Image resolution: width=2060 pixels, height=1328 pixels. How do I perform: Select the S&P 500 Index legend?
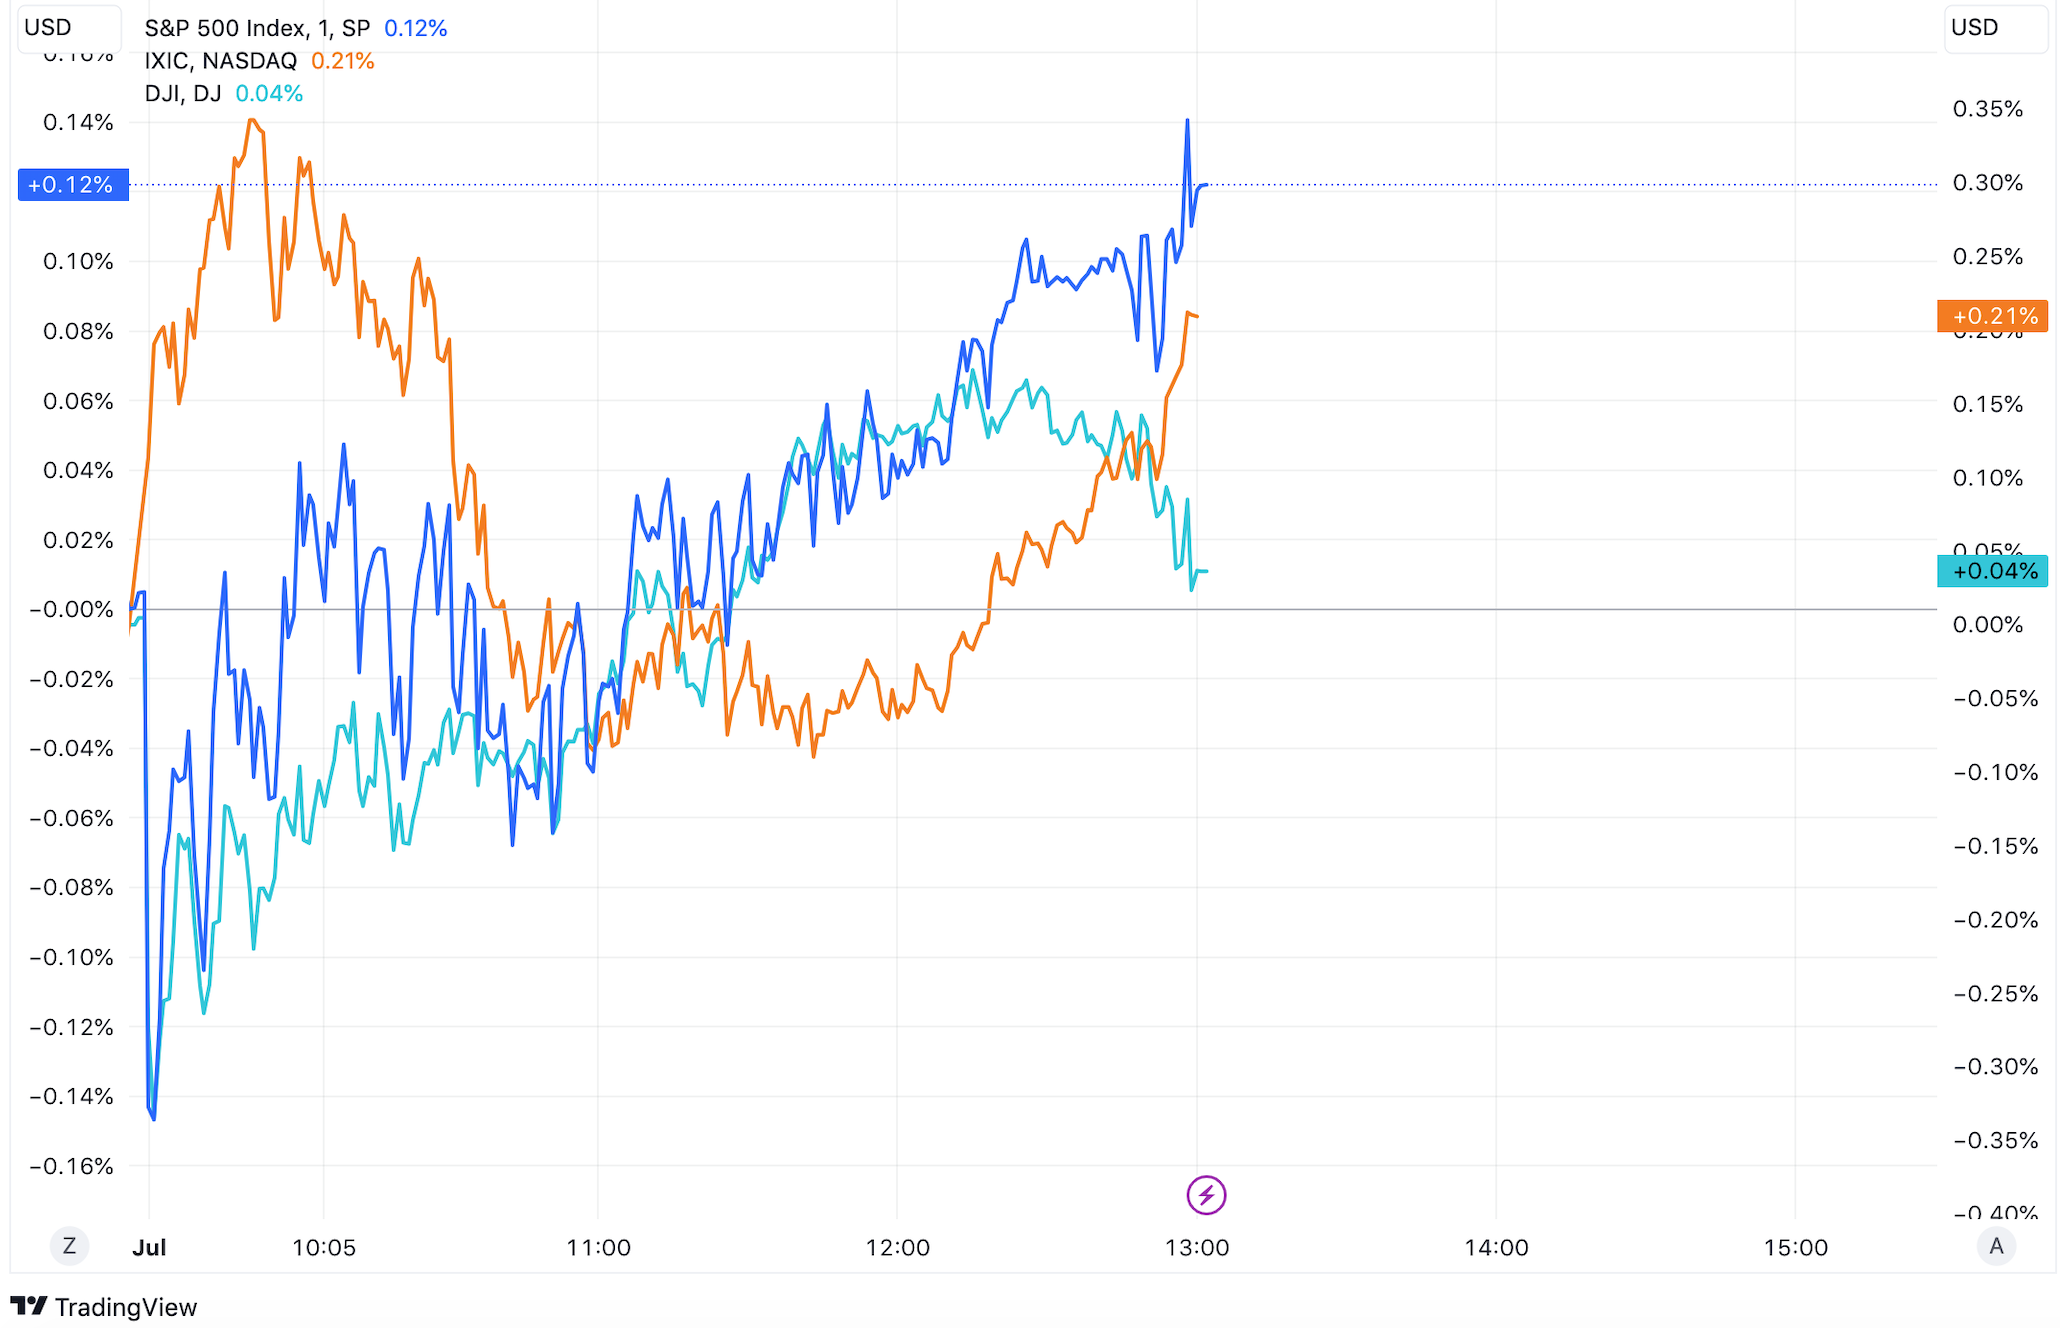tap(256, 28)
